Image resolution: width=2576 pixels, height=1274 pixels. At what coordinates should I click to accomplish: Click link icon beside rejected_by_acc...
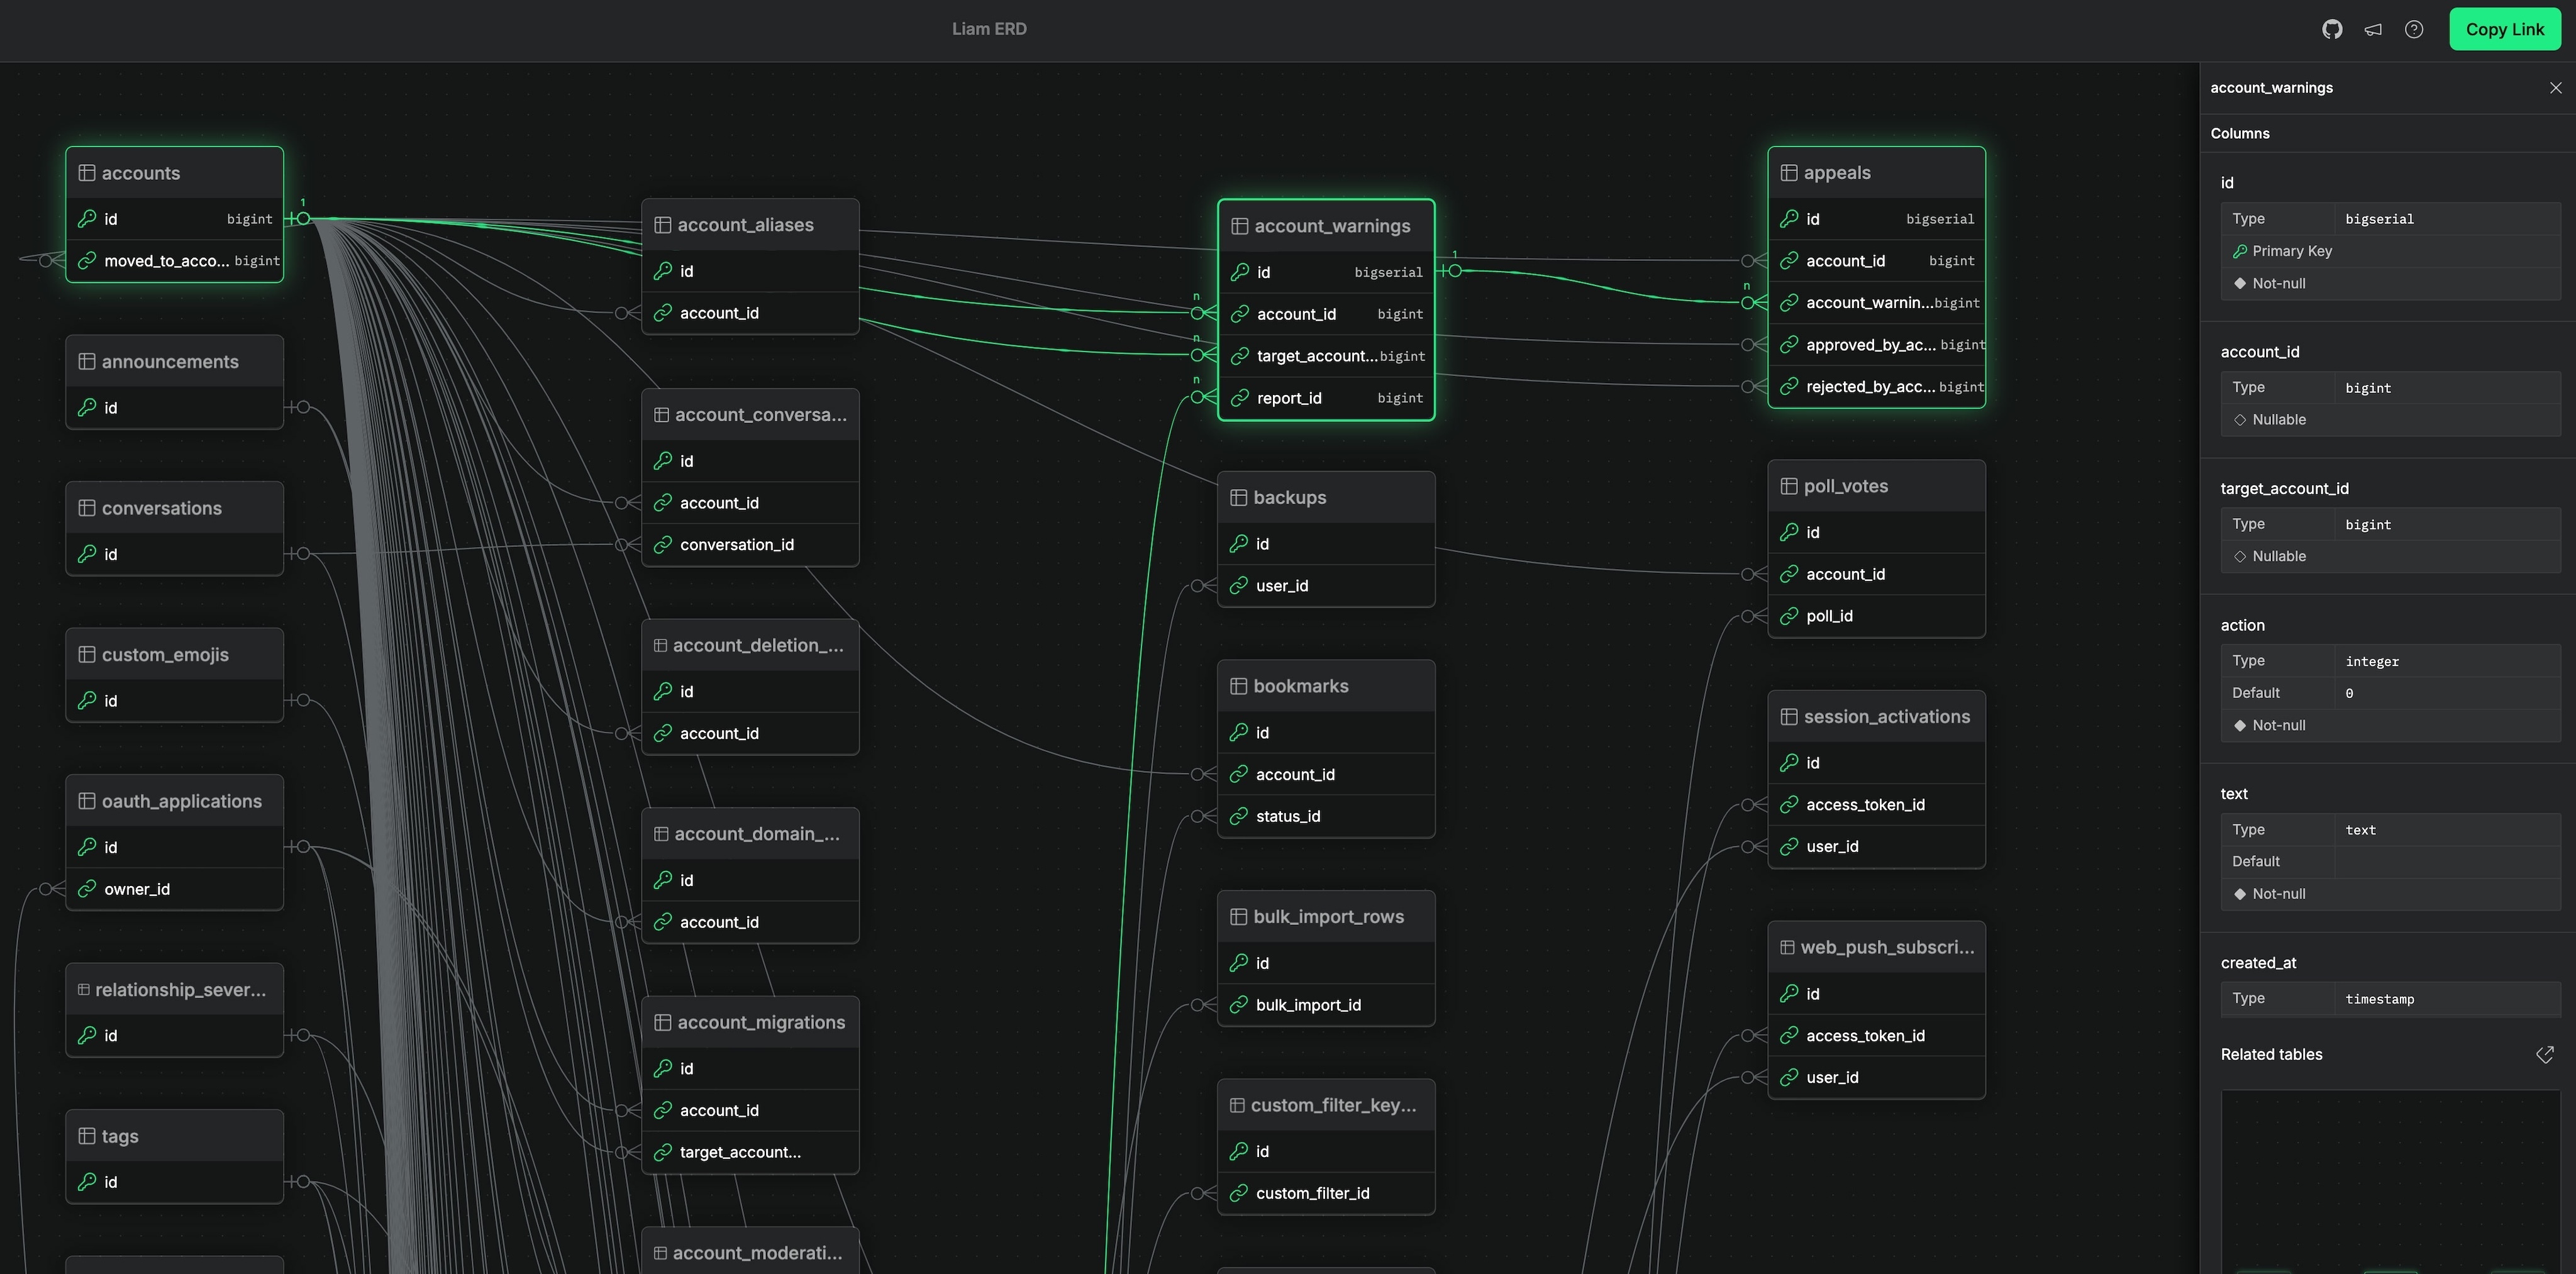(1789, 386)
